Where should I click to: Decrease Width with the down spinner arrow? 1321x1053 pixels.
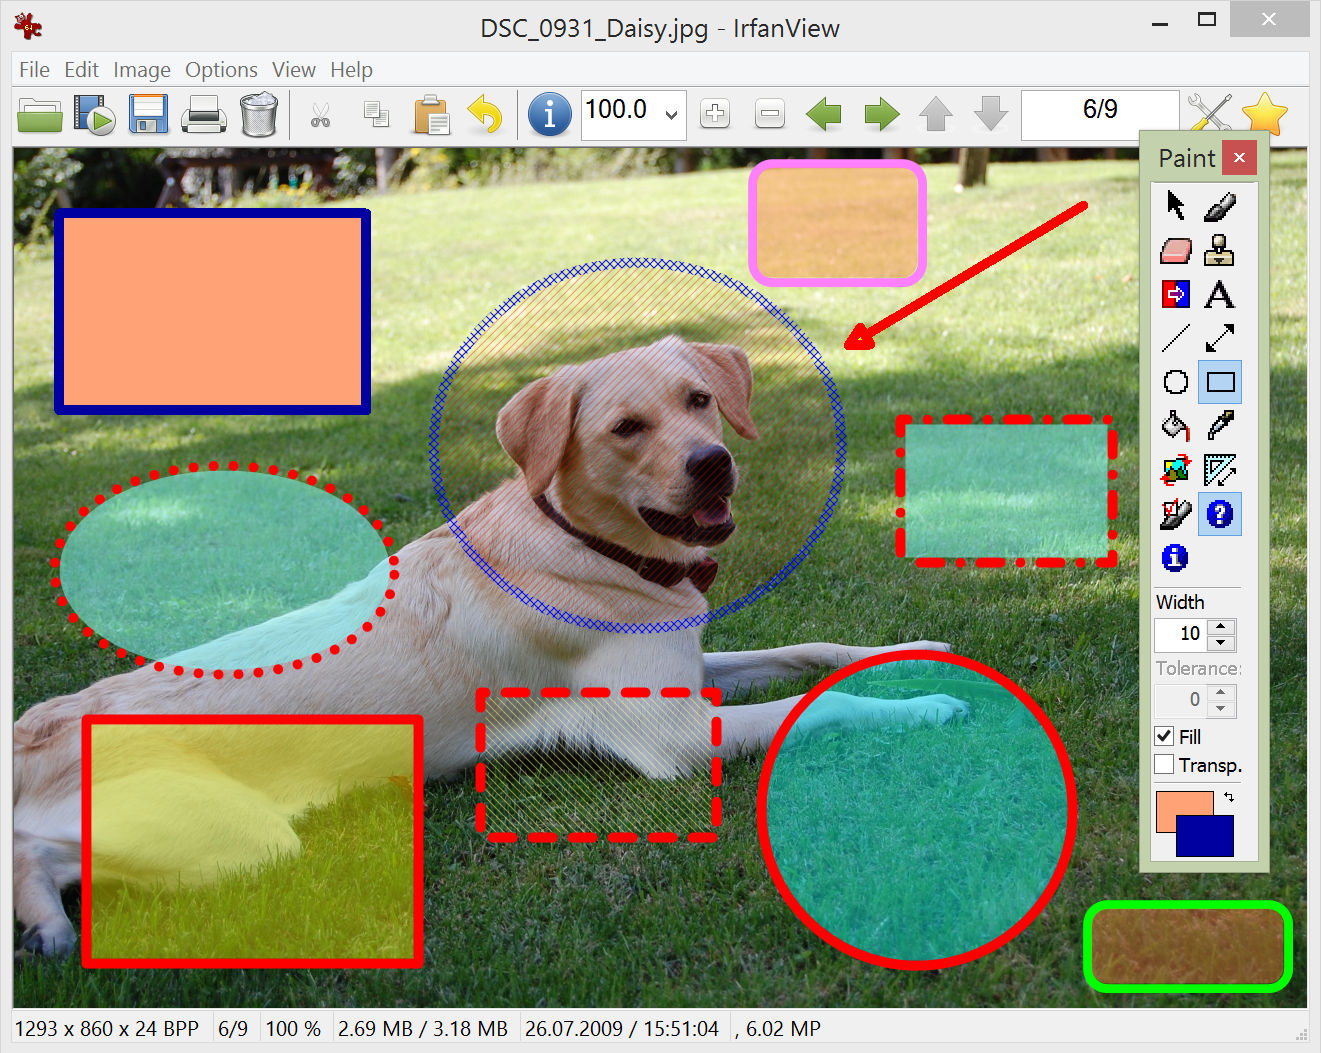[x=1221, y=643]
